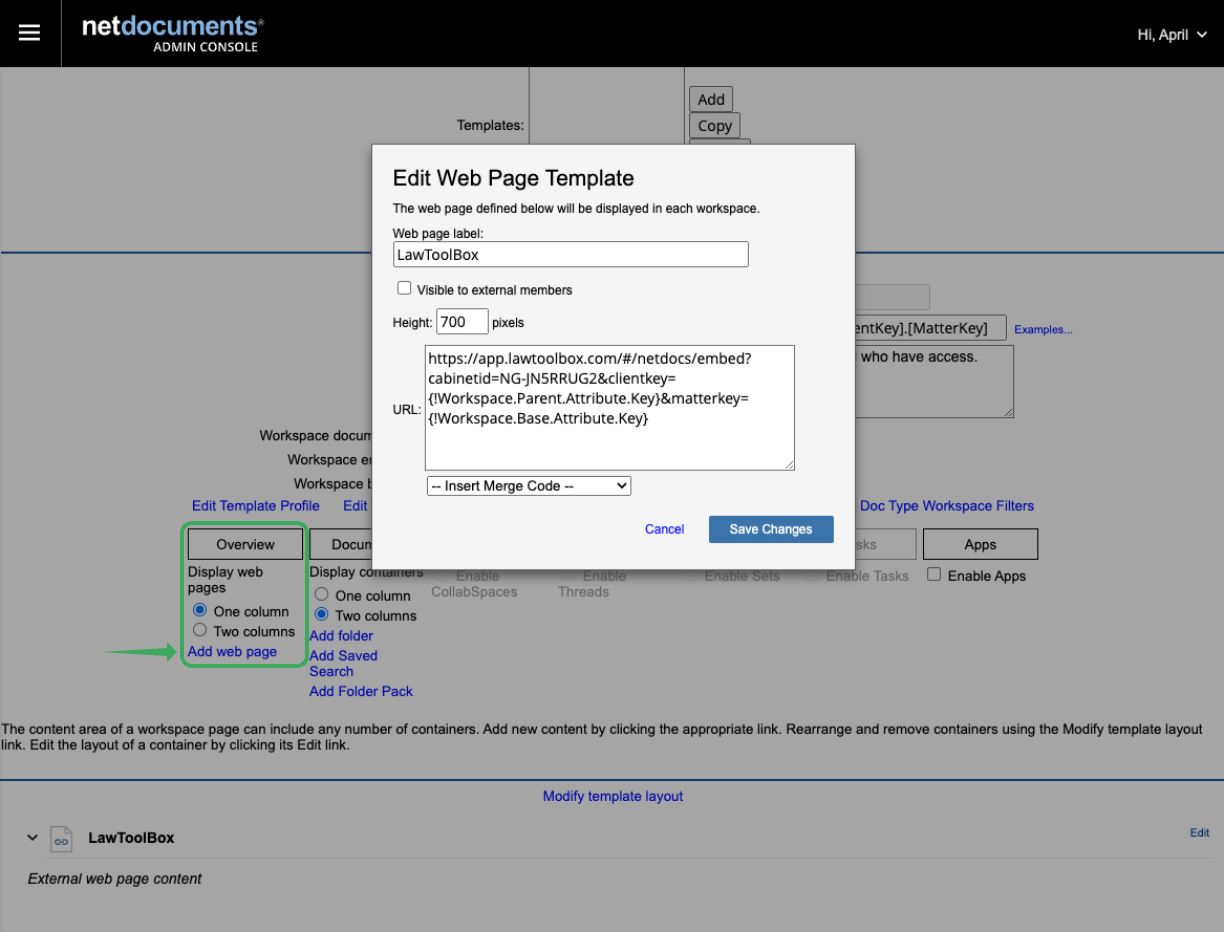
Task: Open the hamburger navigation menu
Action: coord(30,33)
